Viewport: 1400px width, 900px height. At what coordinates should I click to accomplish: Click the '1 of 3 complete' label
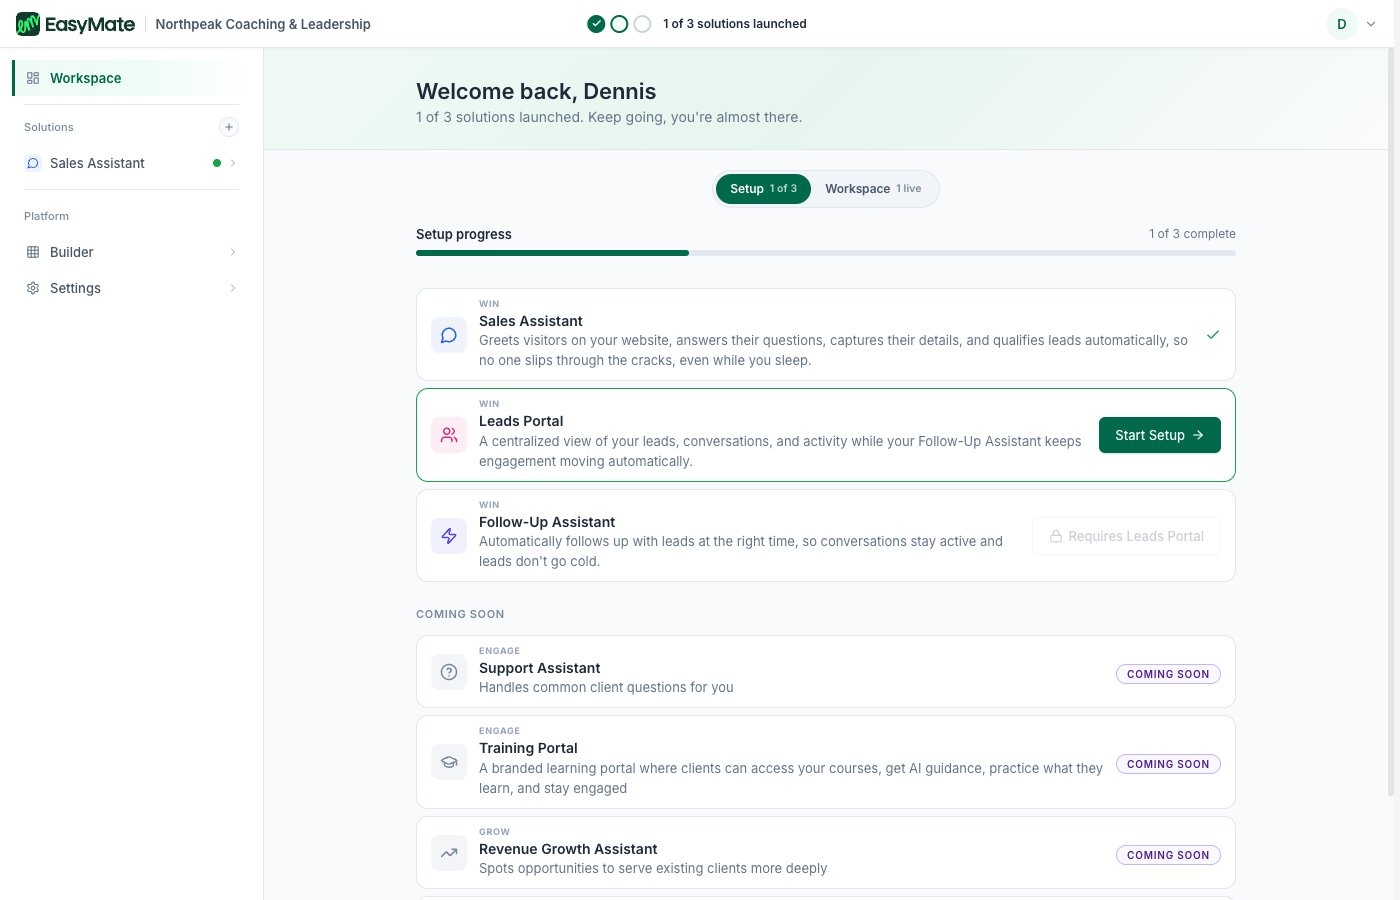1192,234
